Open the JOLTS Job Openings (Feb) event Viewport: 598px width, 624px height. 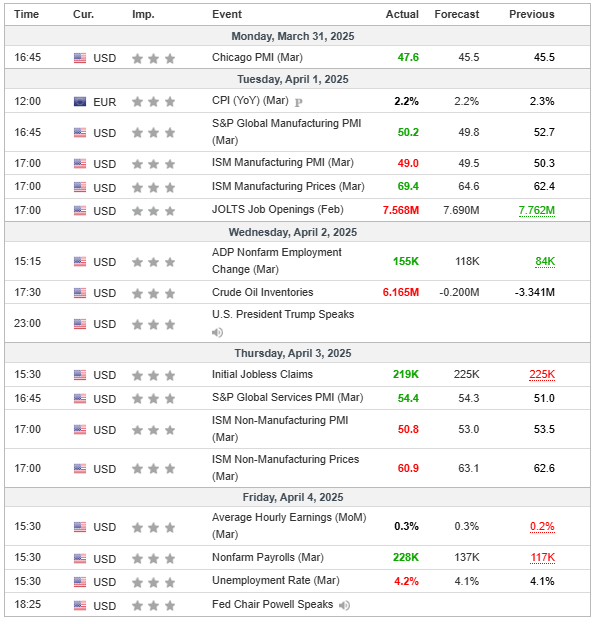click(x=278, y=209)
